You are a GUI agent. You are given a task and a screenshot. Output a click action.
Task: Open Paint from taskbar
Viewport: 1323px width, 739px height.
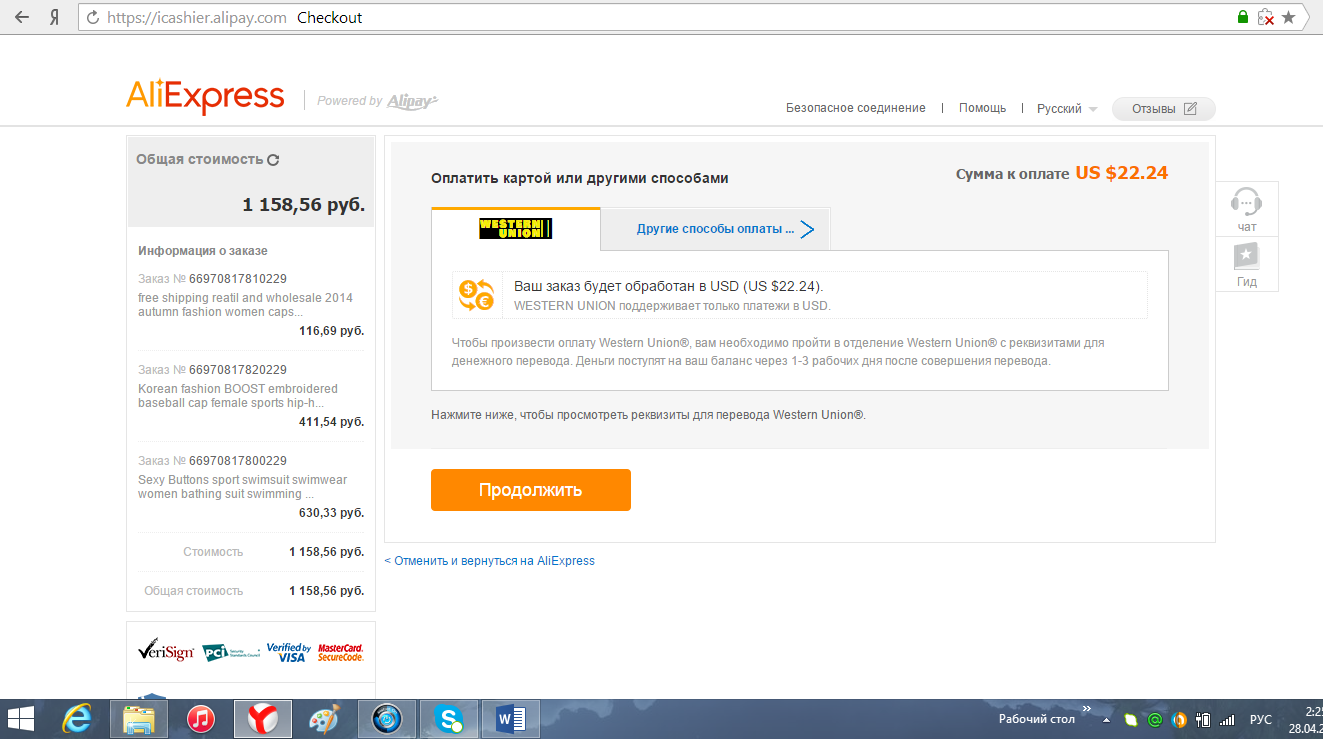tap(324, 718)
